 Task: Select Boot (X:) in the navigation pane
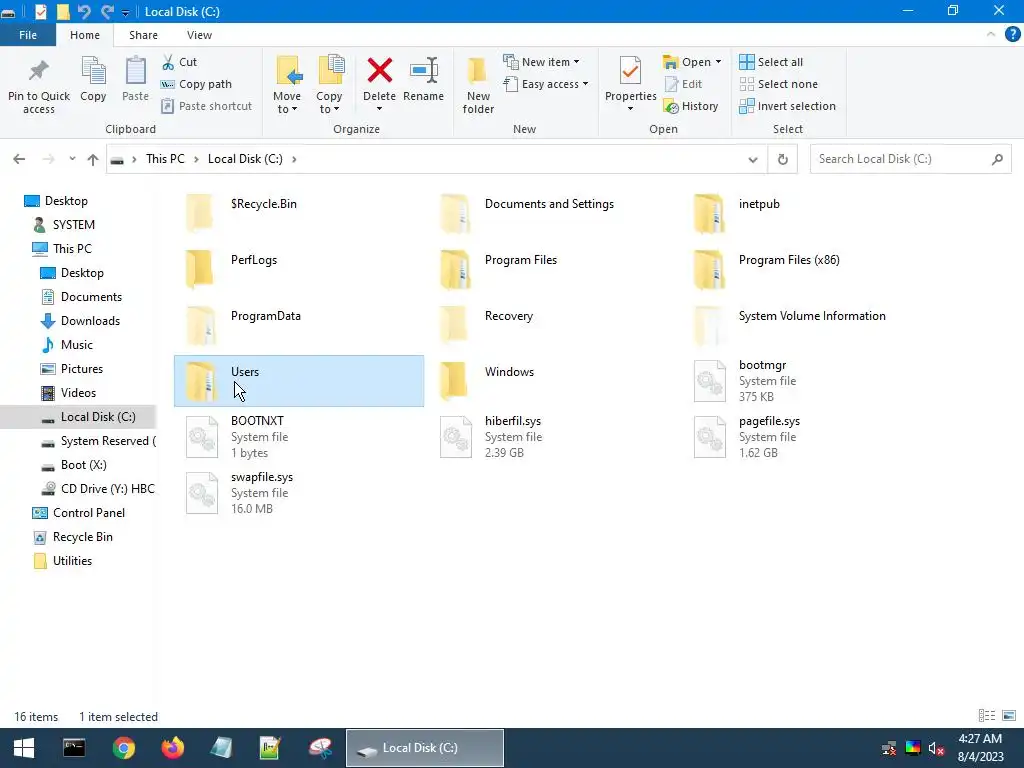83,465
